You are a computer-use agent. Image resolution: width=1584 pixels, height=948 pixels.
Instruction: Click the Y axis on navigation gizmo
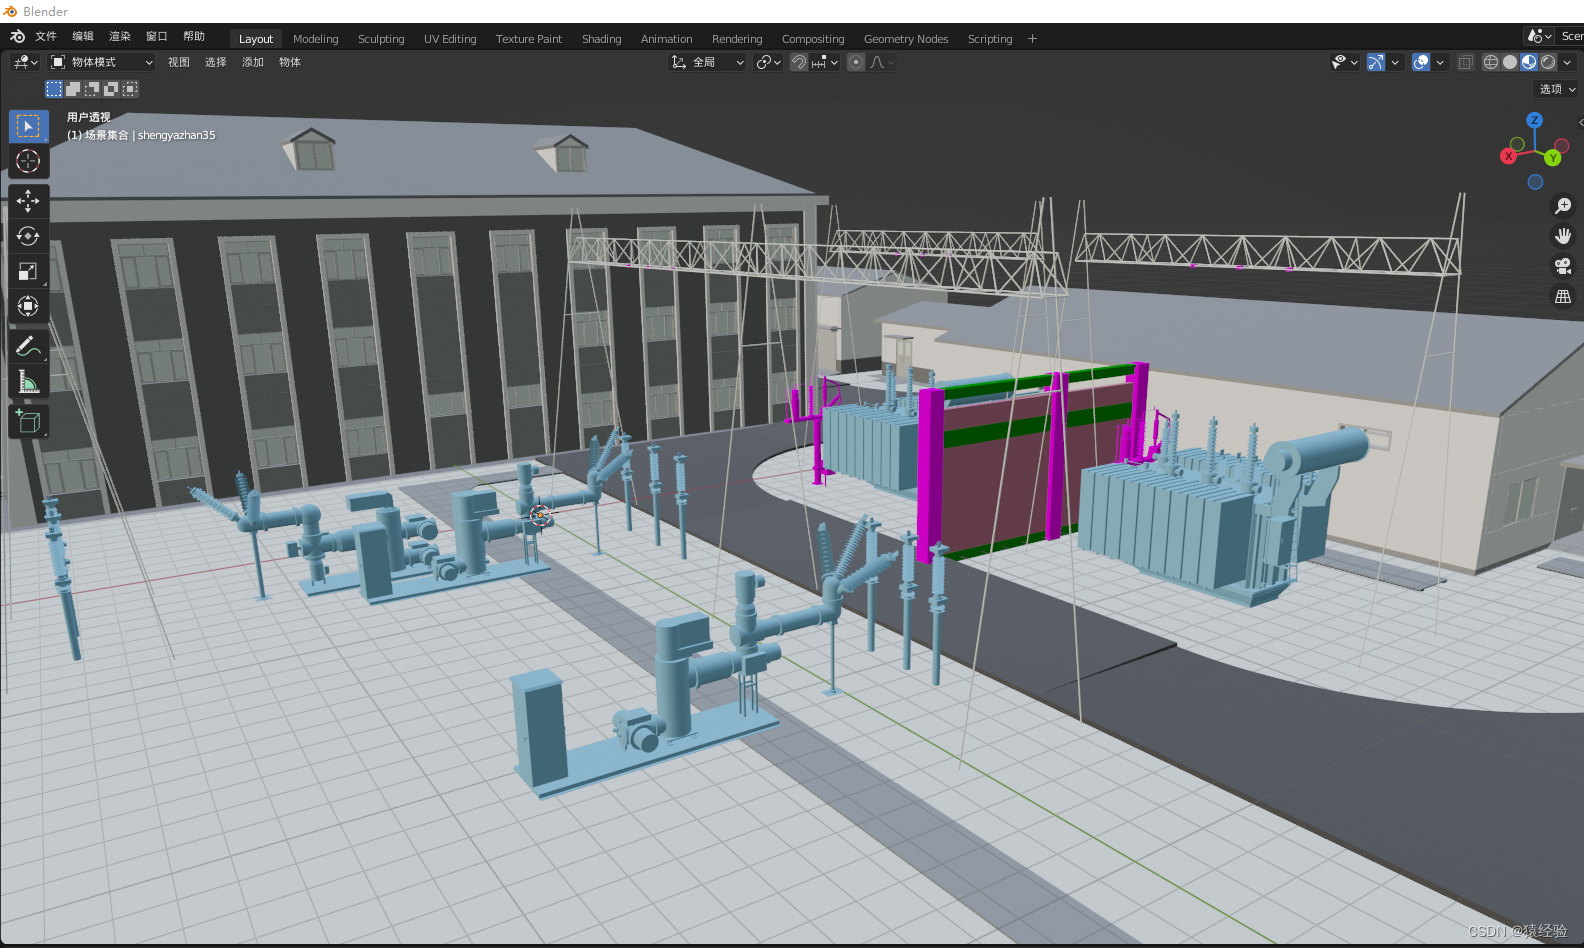pyautogui.click(x=1553, y=158)
